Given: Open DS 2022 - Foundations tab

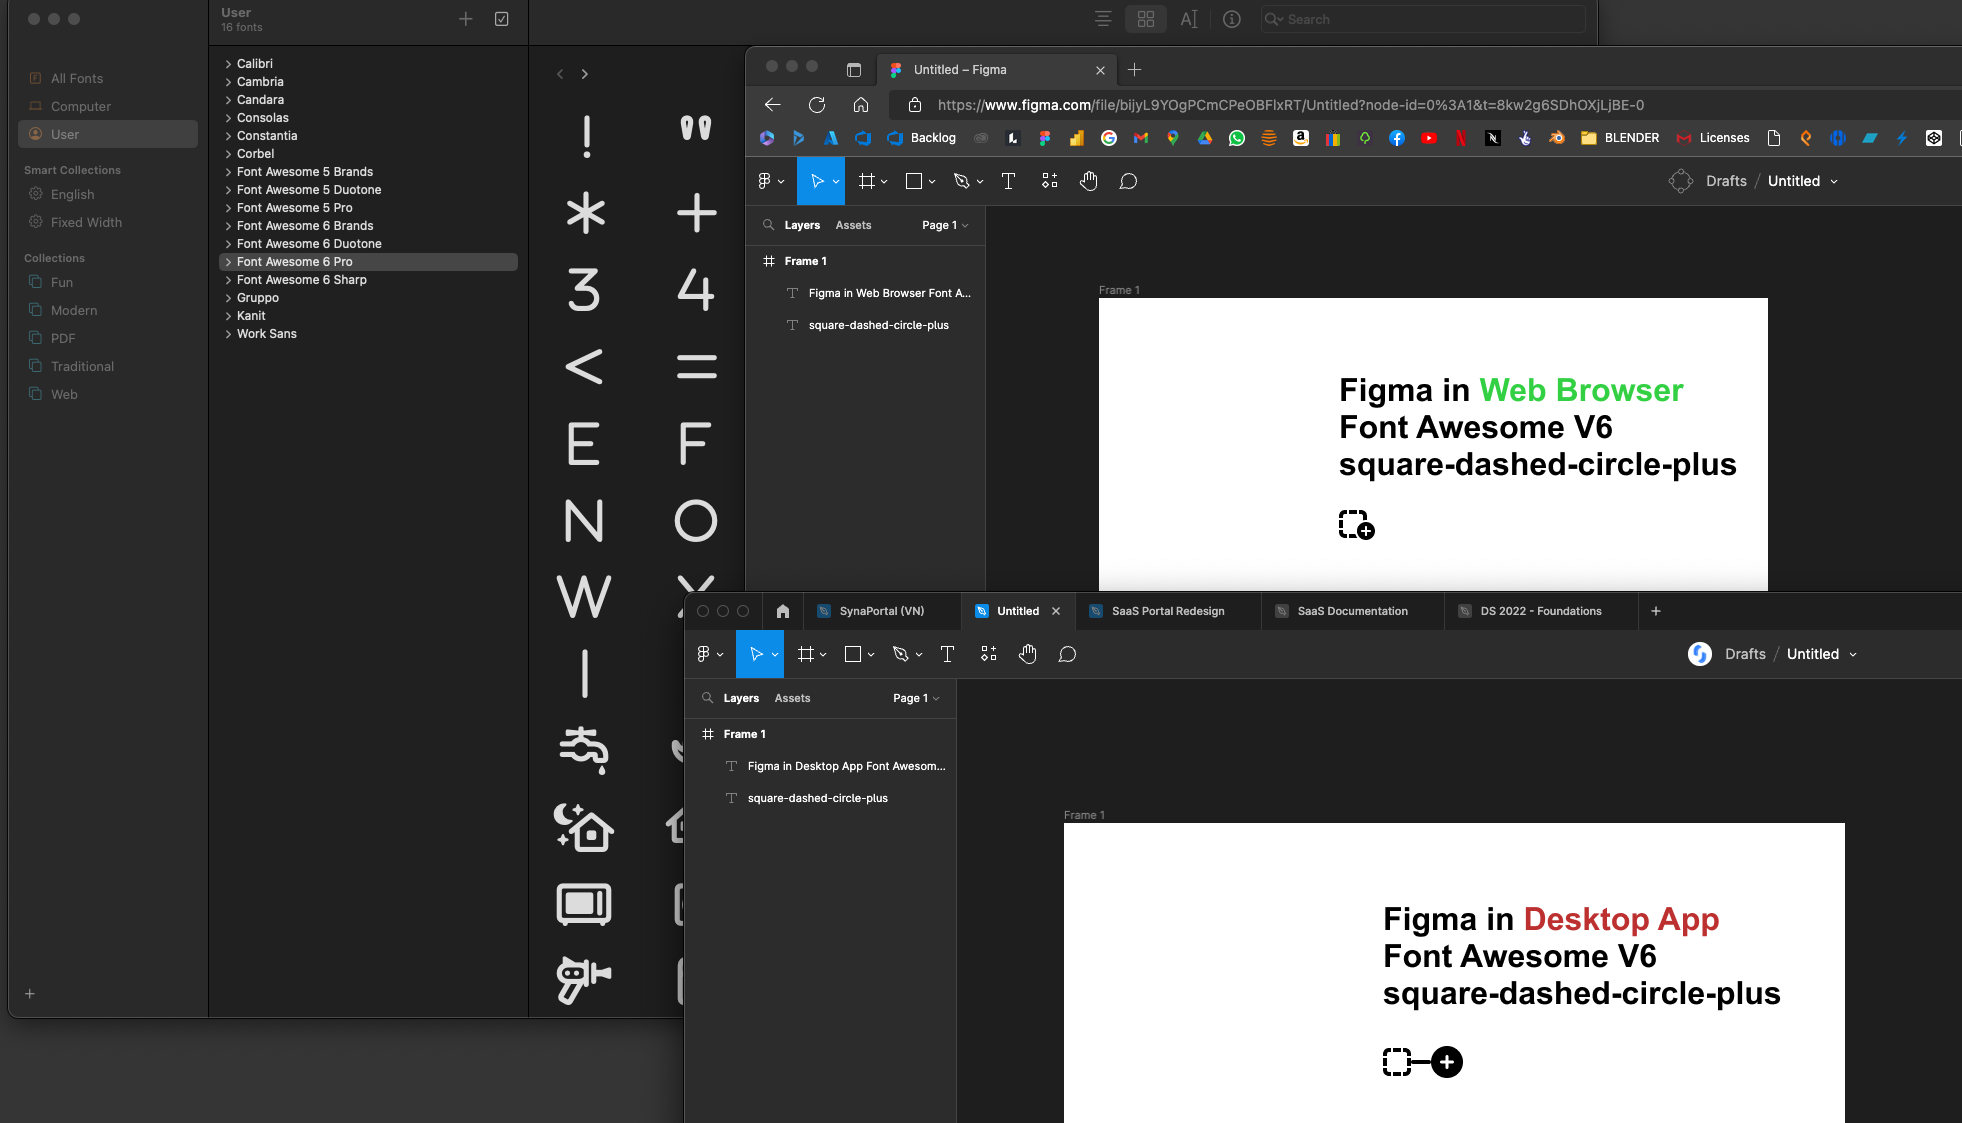Looking at the screenshot, I should point(1540,611).
